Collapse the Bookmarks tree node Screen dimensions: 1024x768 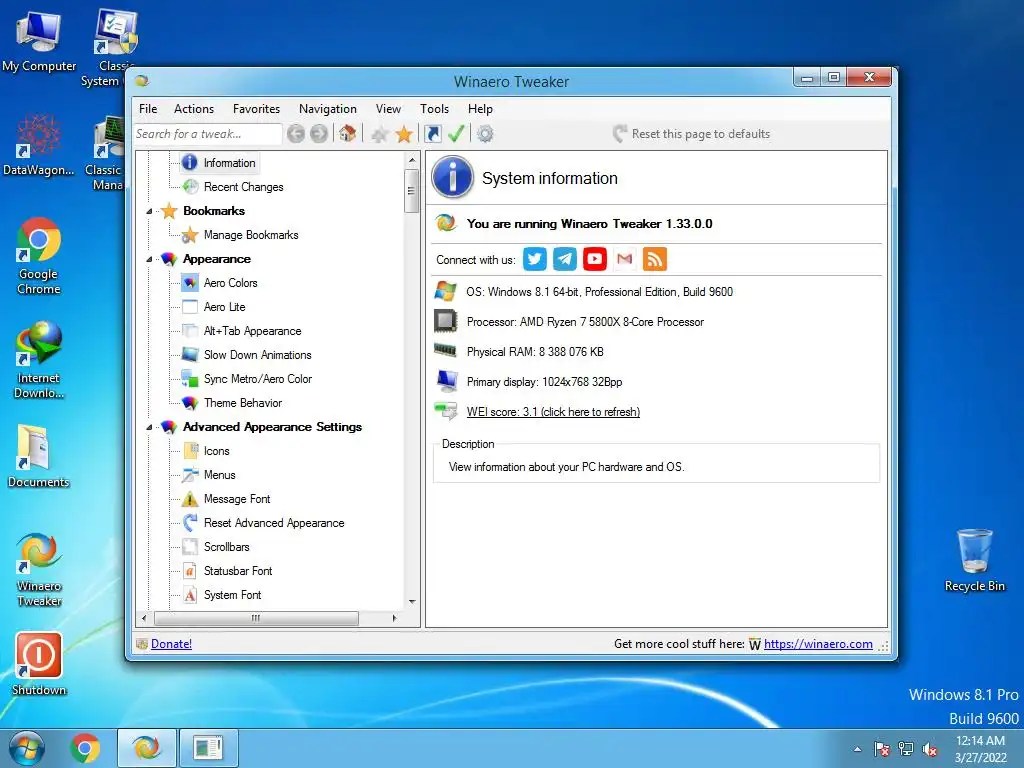coord(149,211)
